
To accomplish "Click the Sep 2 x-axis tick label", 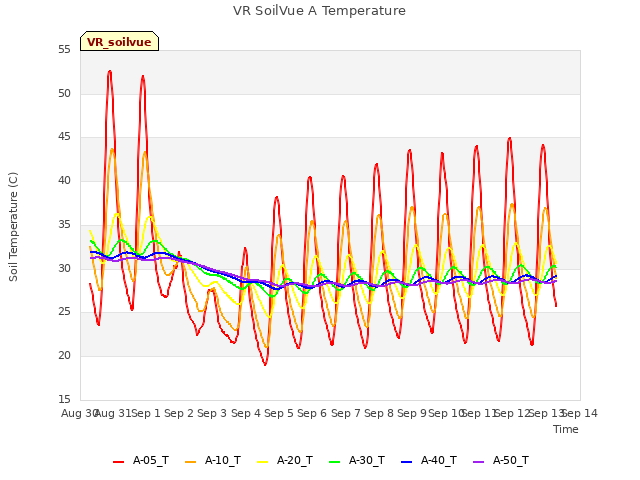I will click(x=179, y=413).
